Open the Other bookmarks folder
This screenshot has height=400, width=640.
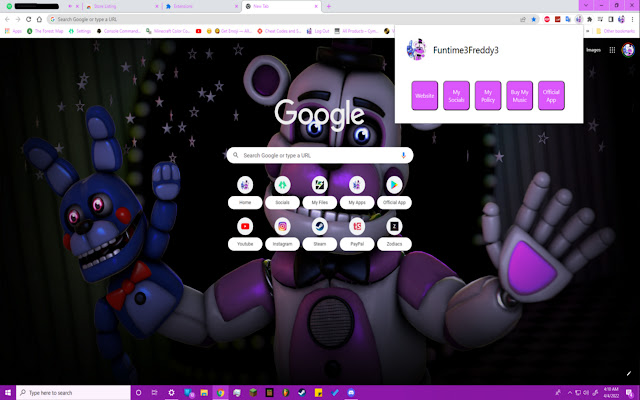pyautogui.click(x=615, y=31)
